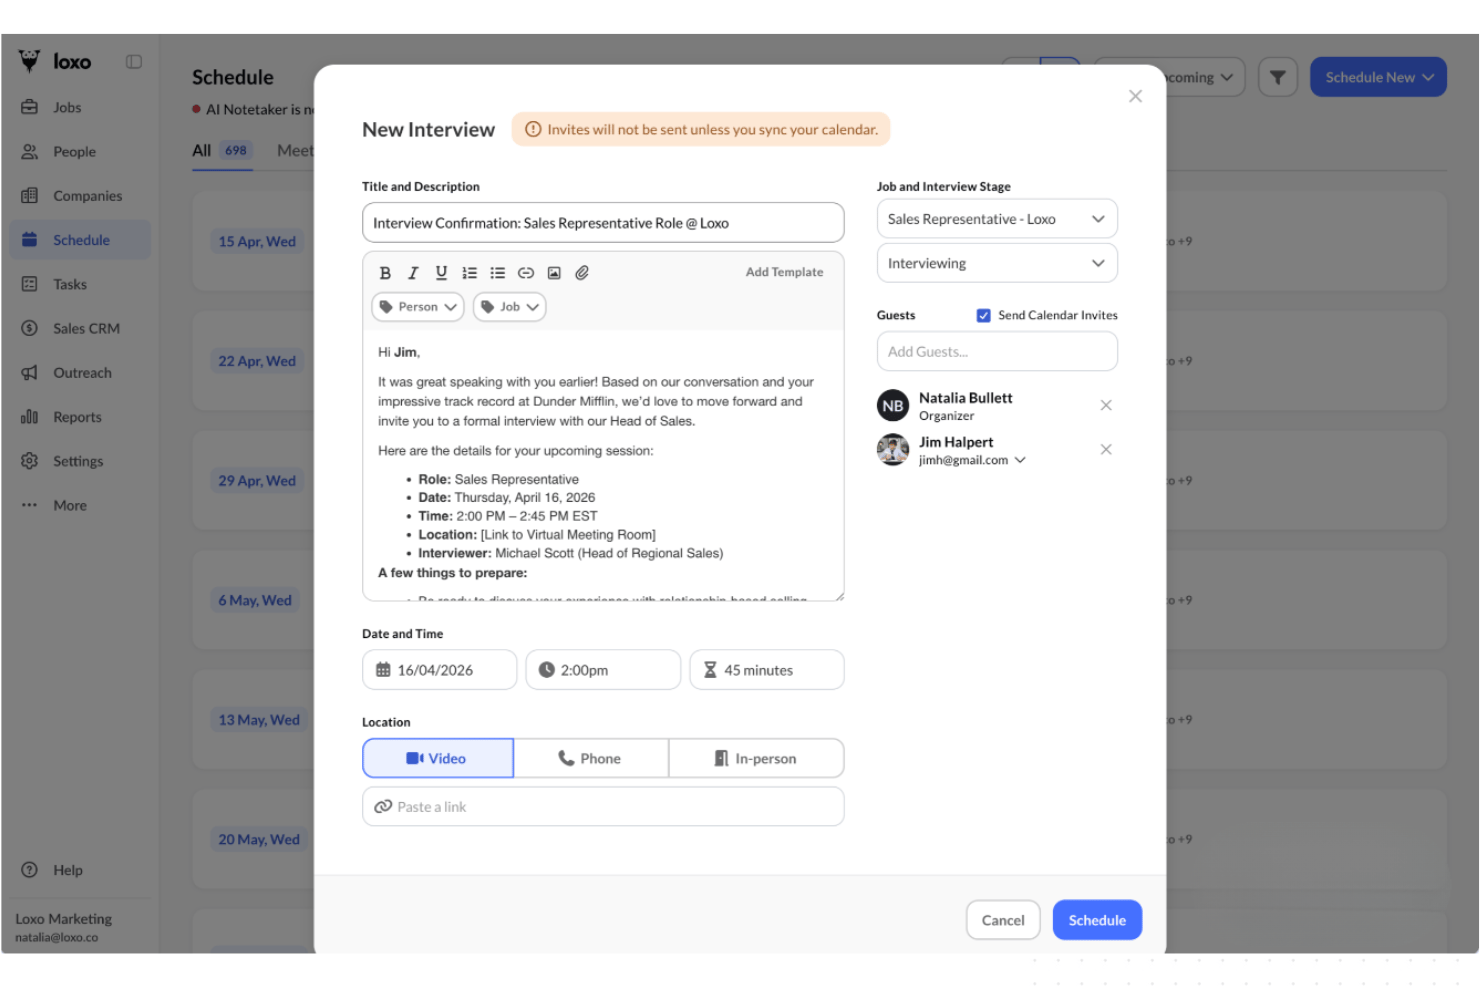This screenshot has width=1480, height=987.
Task: Expand jimh@gmail.com email chevron
Action: point(1020,460)
